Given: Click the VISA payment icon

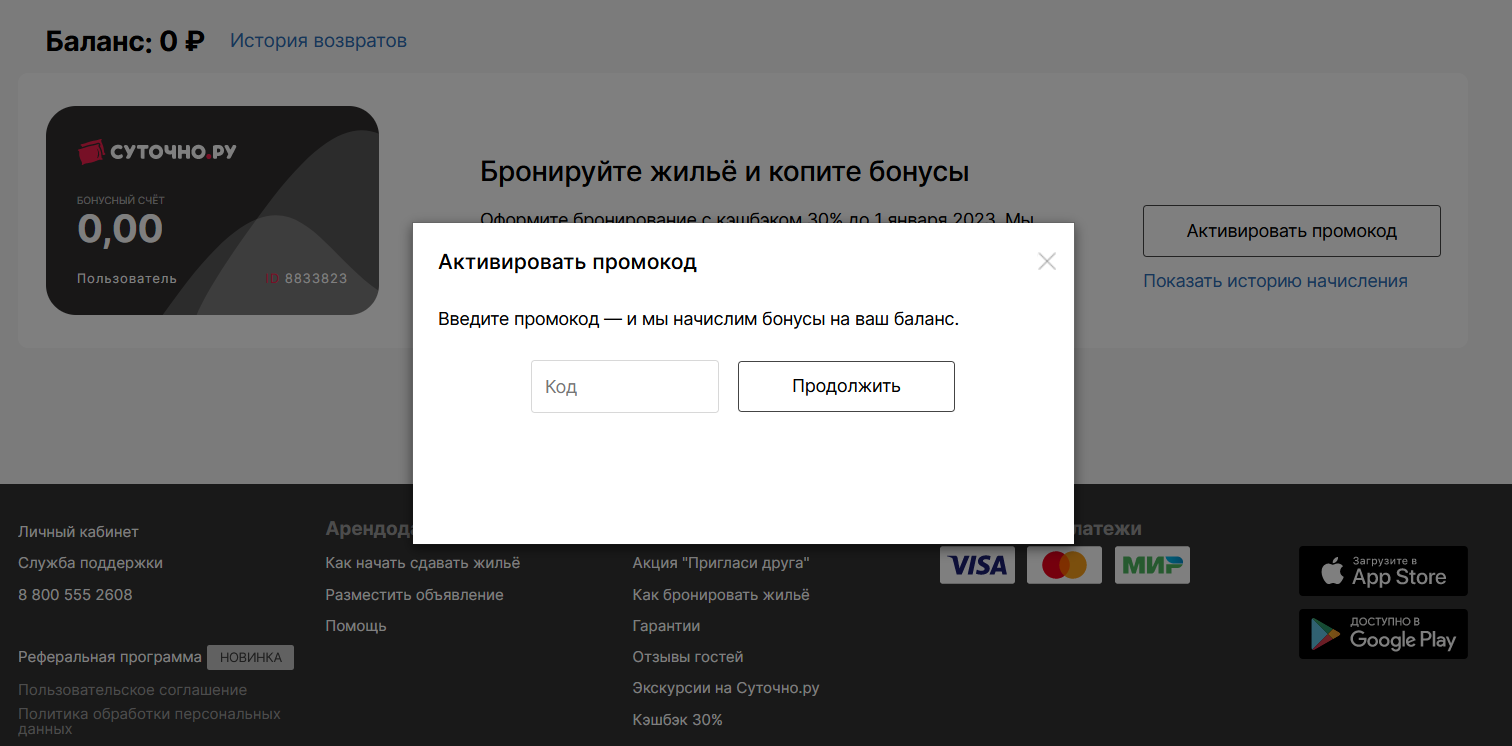Looking at the screenshot, I should coord(977,565).
